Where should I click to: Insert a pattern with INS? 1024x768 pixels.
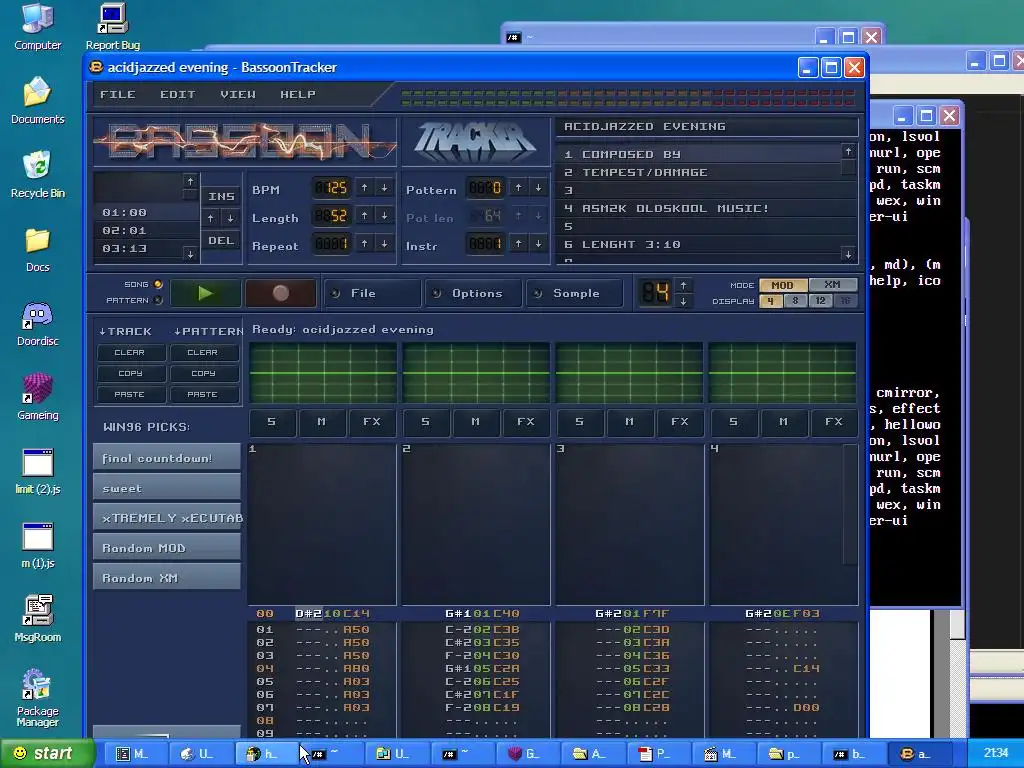click(221, 196)
